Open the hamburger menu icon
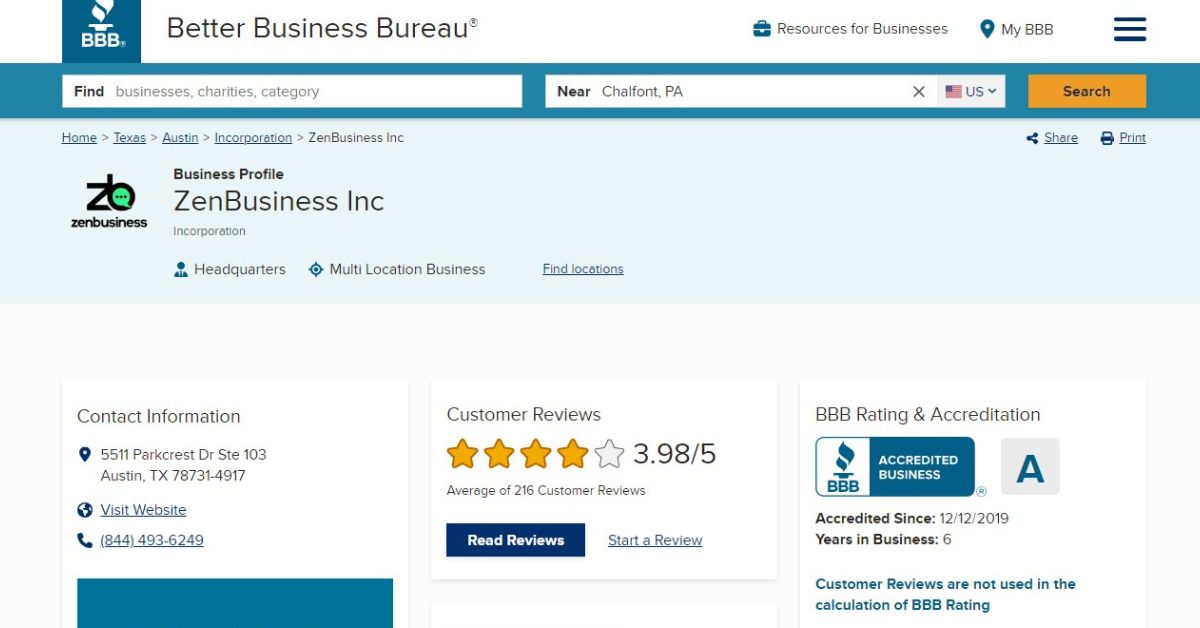This screenshot has height=628, width=1200. click(1130, 29)
